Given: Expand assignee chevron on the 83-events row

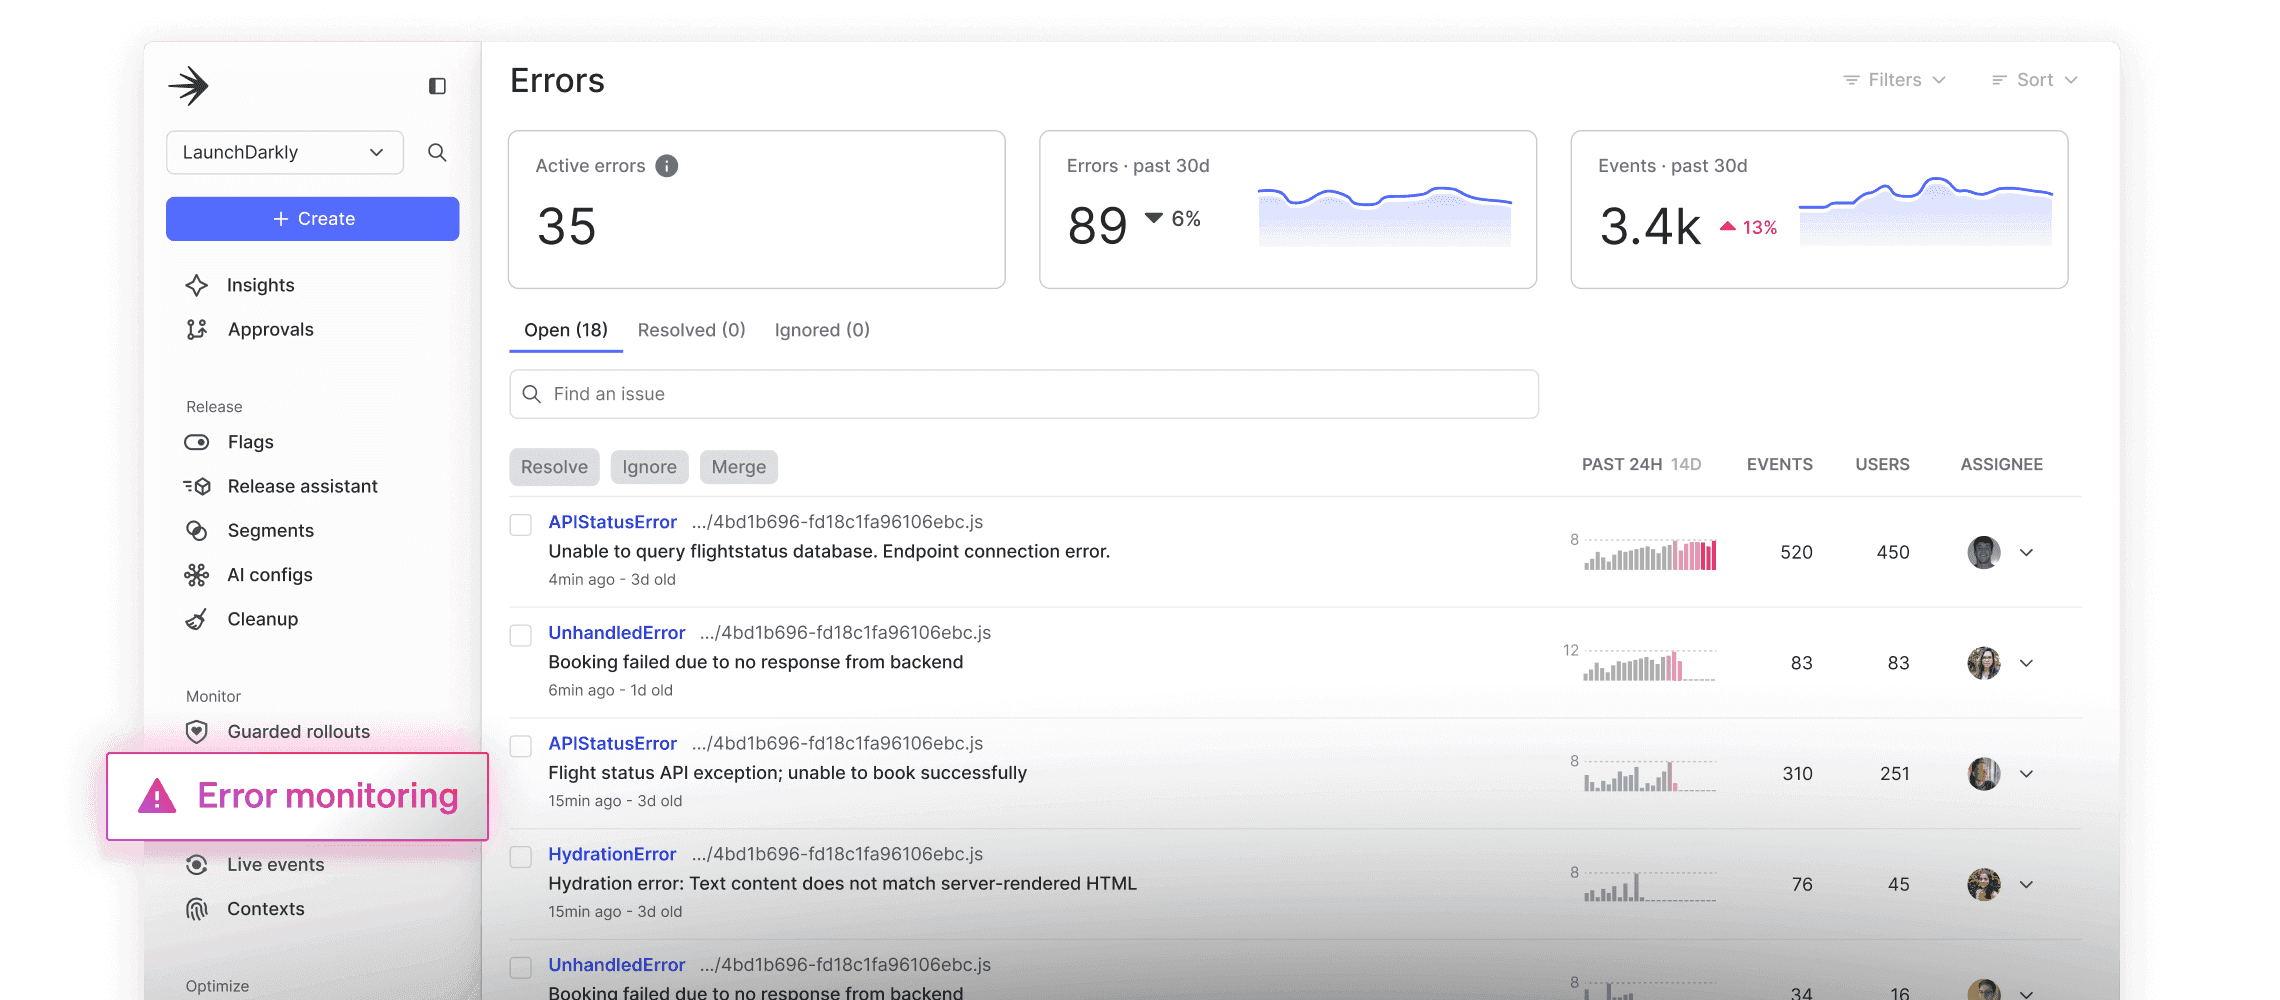Looking at the screenshot, I should pos(2026,664).
